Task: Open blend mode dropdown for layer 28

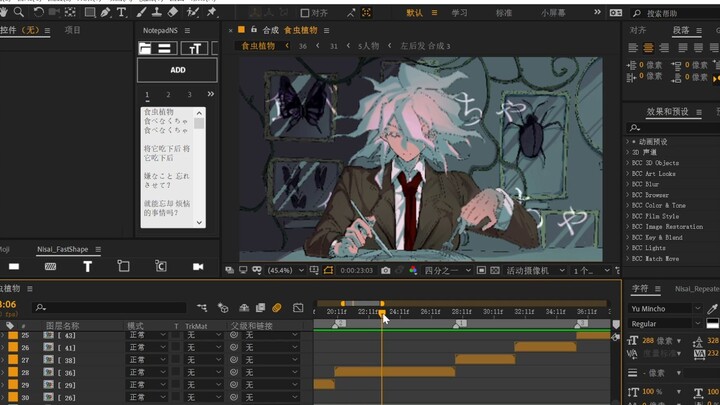Action: pos(147,372)
